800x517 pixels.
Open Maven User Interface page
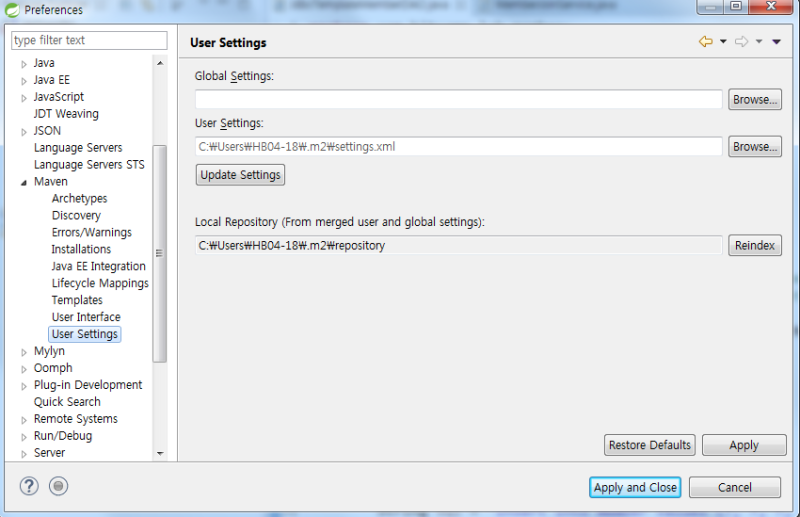86,317
